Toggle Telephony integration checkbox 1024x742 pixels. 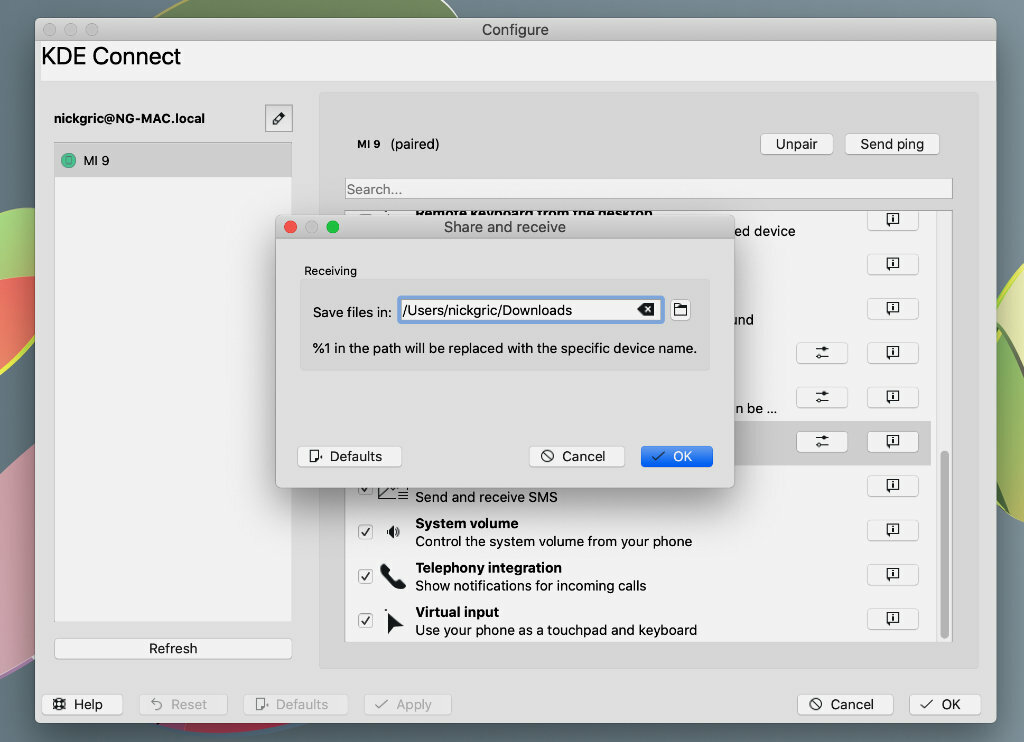click(x=365, y=576)
